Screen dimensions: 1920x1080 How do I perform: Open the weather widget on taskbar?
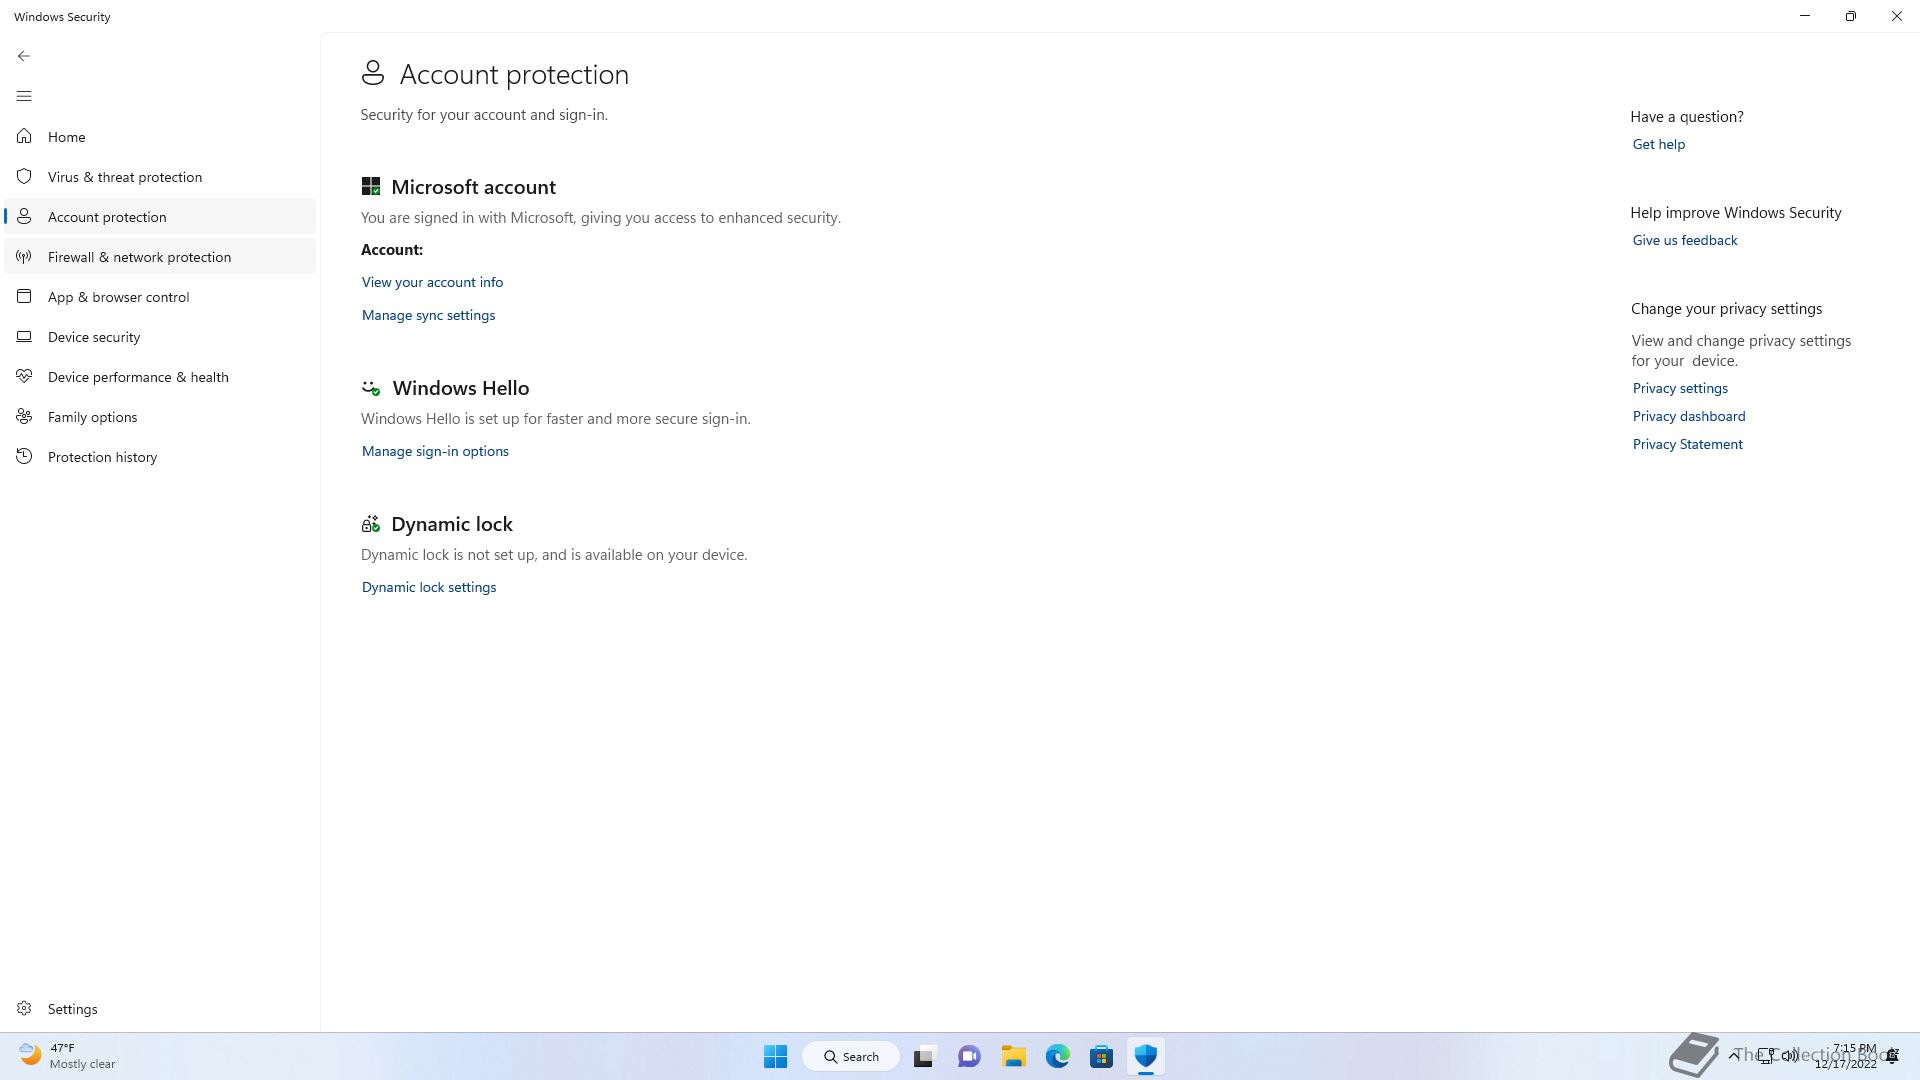click(67, 1056)
